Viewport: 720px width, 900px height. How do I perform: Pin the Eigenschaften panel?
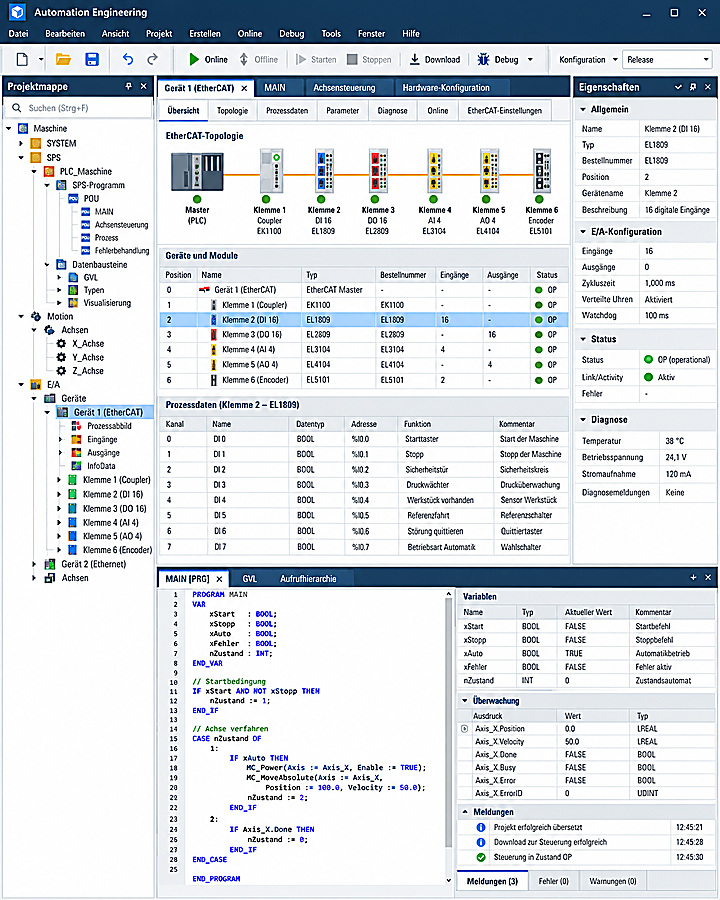(693, 87)
